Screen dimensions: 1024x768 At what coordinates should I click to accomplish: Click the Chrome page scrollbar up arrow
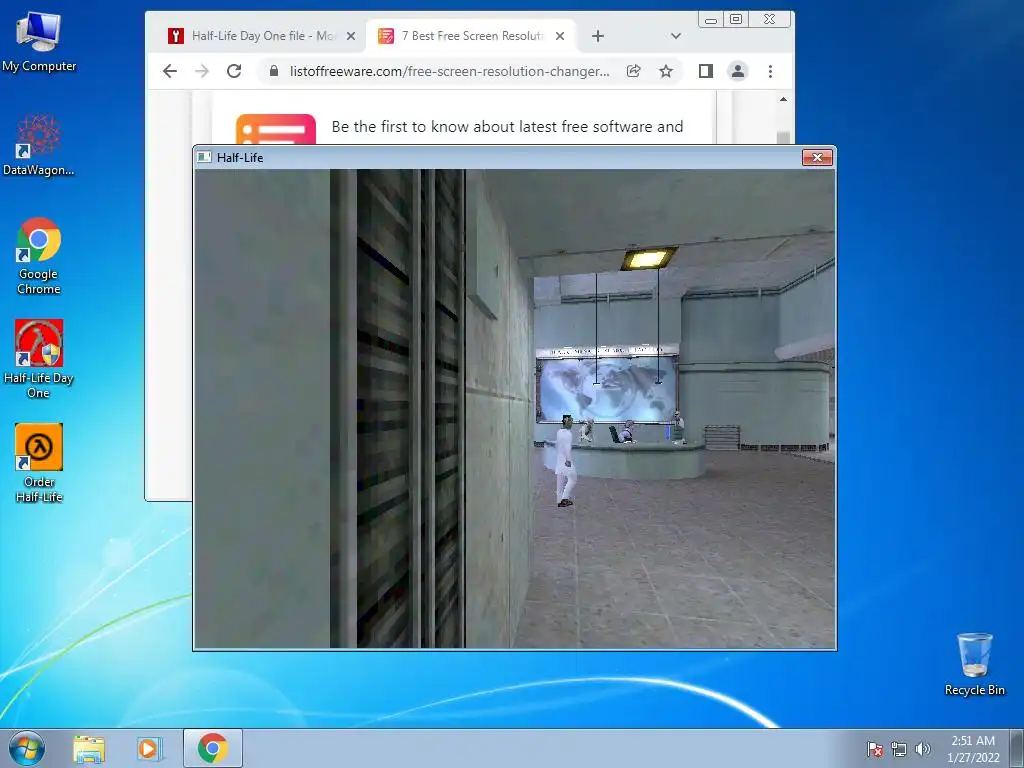tap(783, 100)
